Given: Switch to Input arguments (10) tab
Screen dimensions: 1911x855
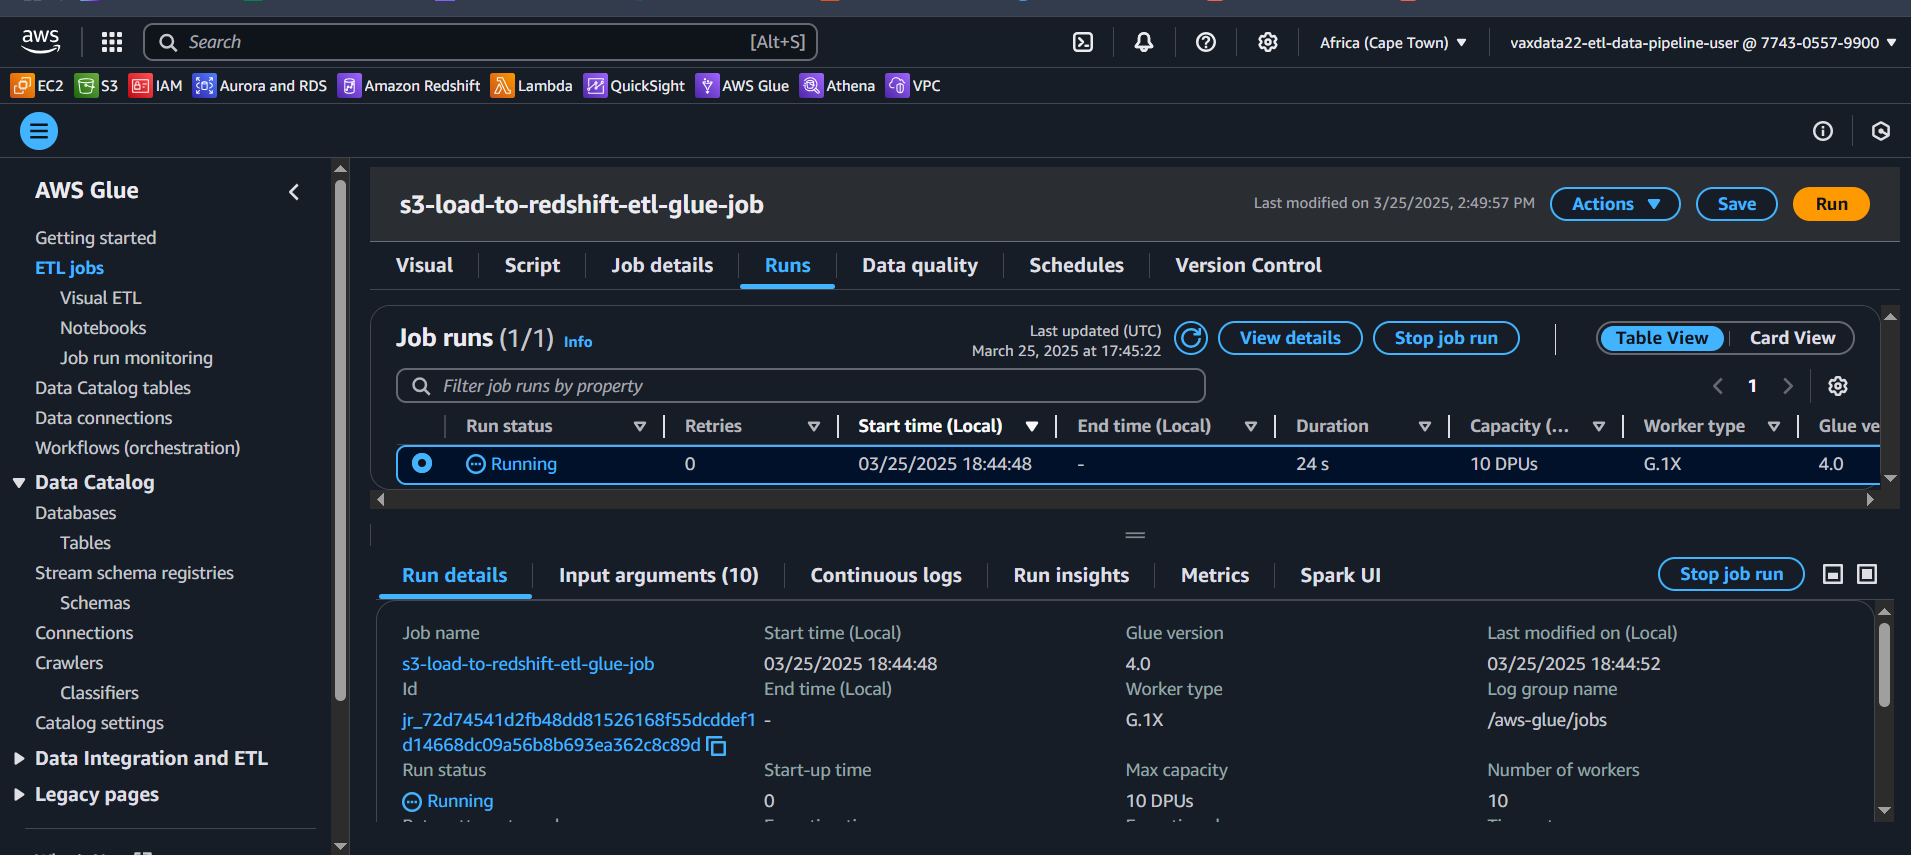Looking at the screenshot, I should (658, 575).
